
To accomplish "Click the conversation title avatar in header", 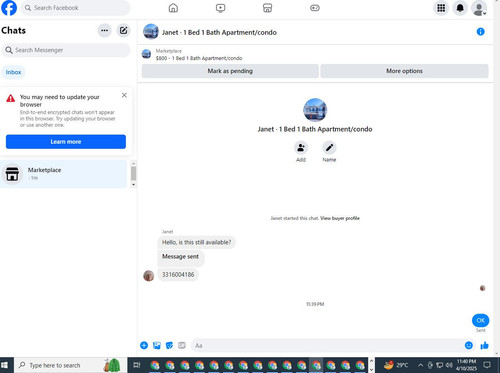I will point(151,32).
